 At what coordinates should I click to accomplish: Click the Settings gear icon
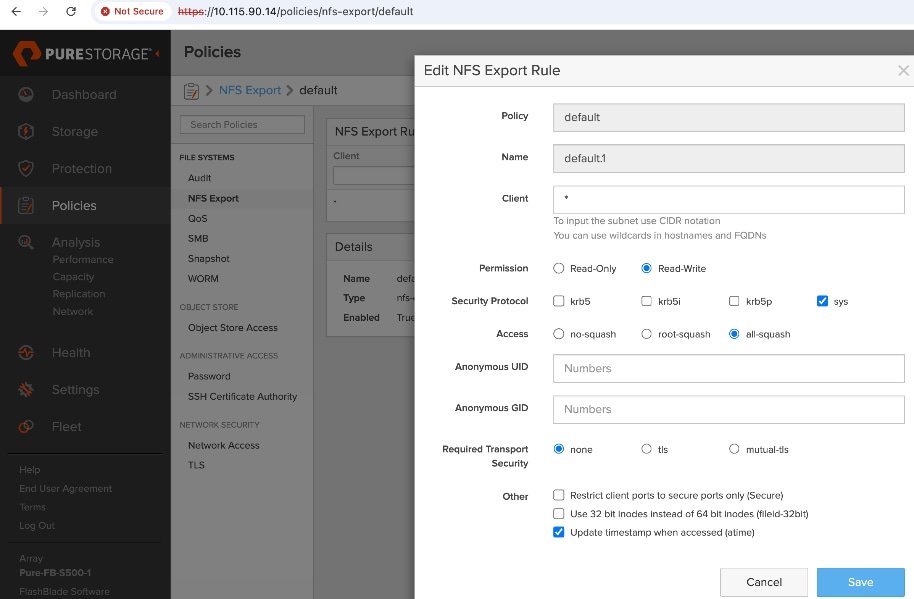[x=26, y=389]
